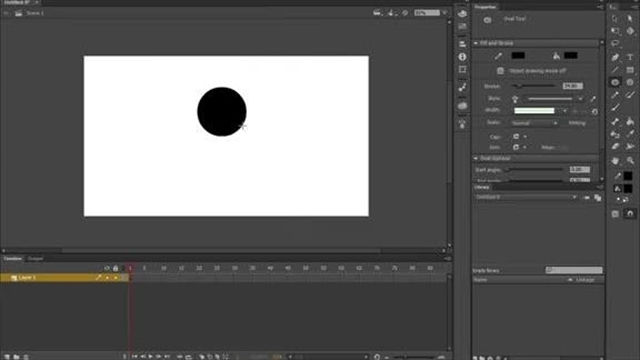Toggle Layer 1 visibility dot
The height and width of the screenshot is (360, 640).
click(x=107, y=278)
